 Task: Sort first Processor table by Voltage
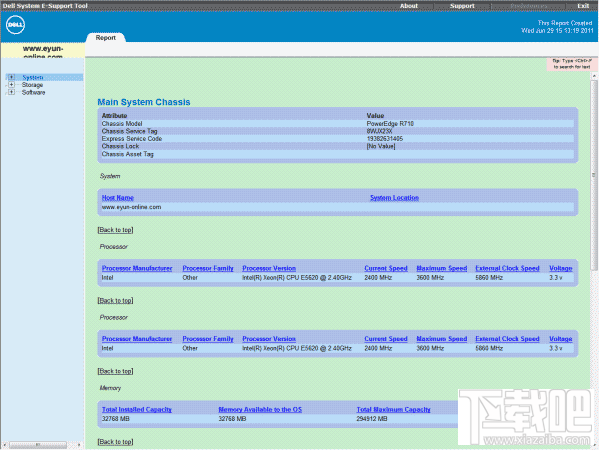pyautogui.click(x=561, y=268)
